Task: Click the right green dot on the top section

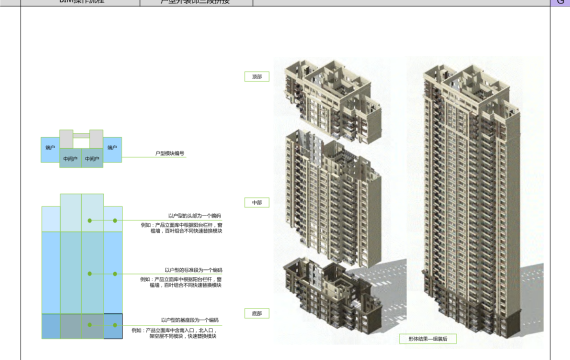Action: coord(115,220)
